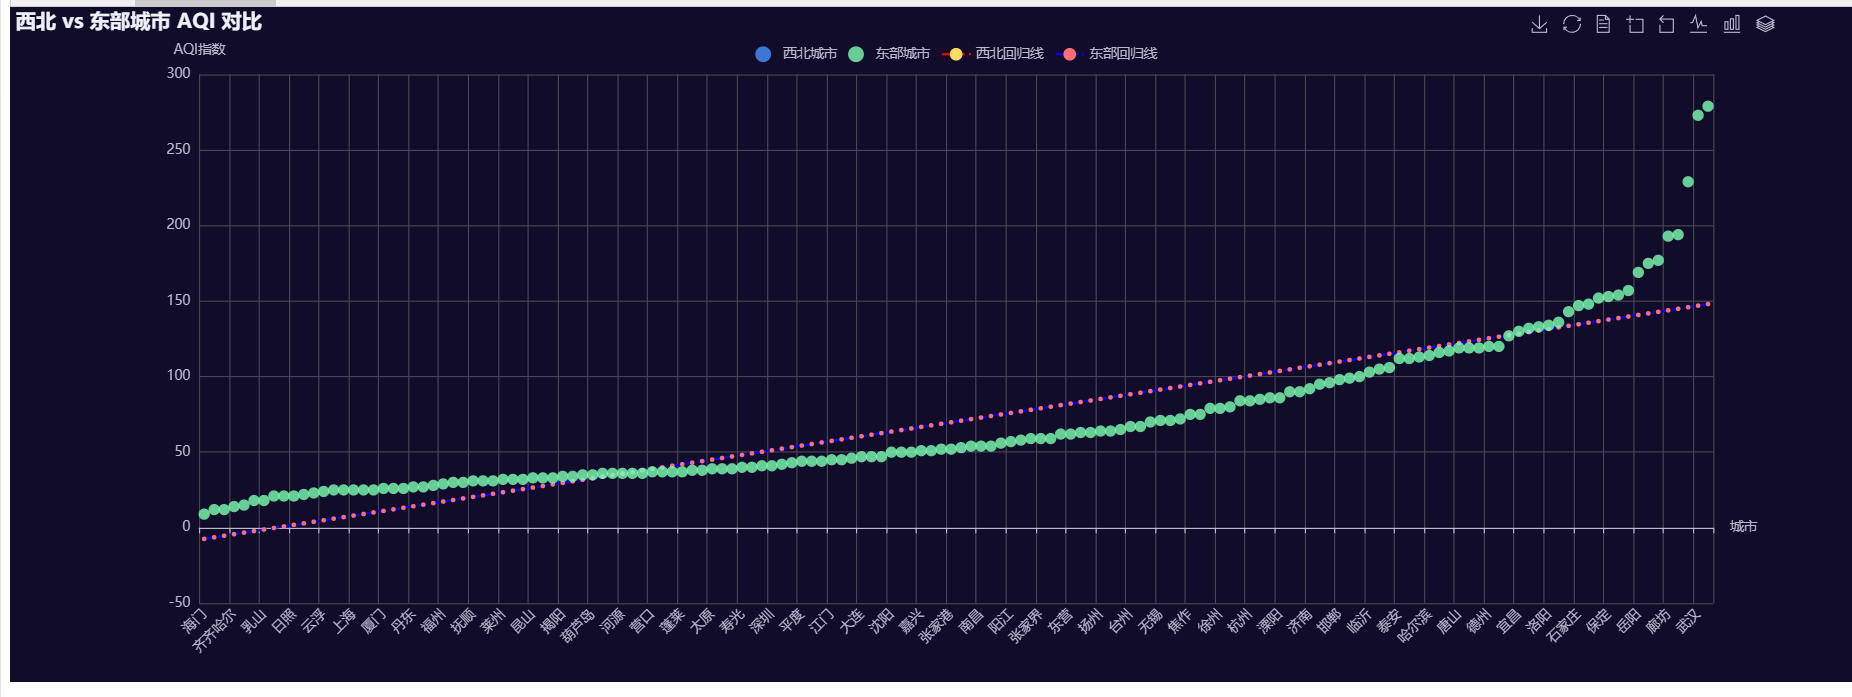Screen dimensions: 1852x697
Task: Click the 沈阳 city axis label
Action: tap(880, 621)
